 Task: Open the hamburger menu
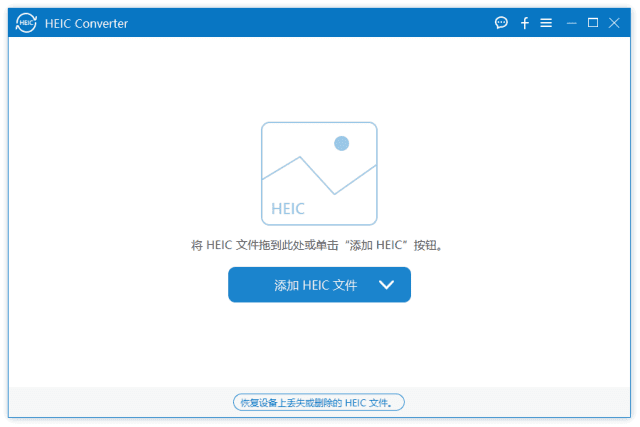click(546, 23)
